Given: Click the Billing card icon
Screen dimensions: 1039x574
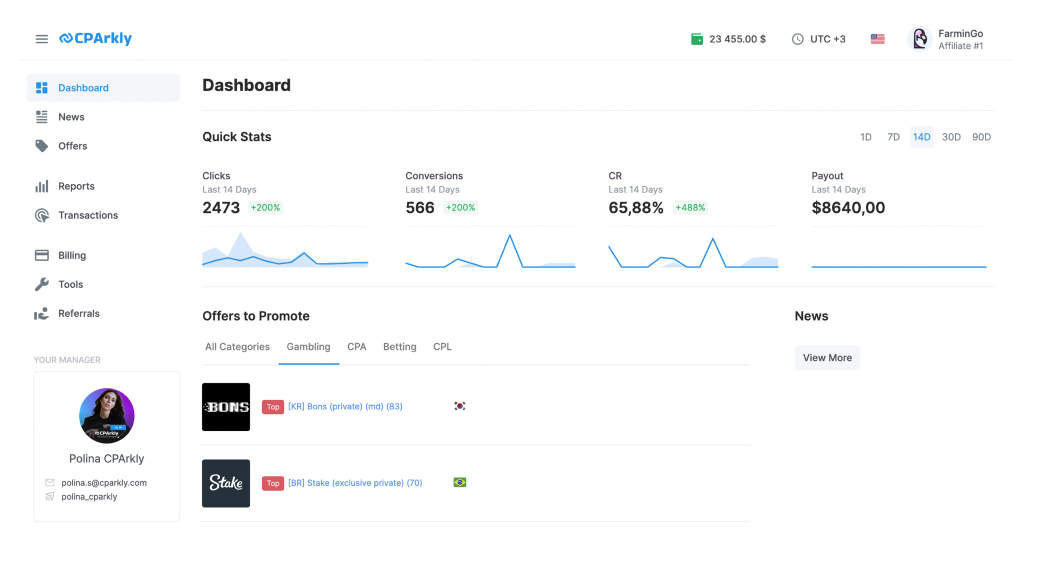Looking at the screenshot, I should point(42,255).
